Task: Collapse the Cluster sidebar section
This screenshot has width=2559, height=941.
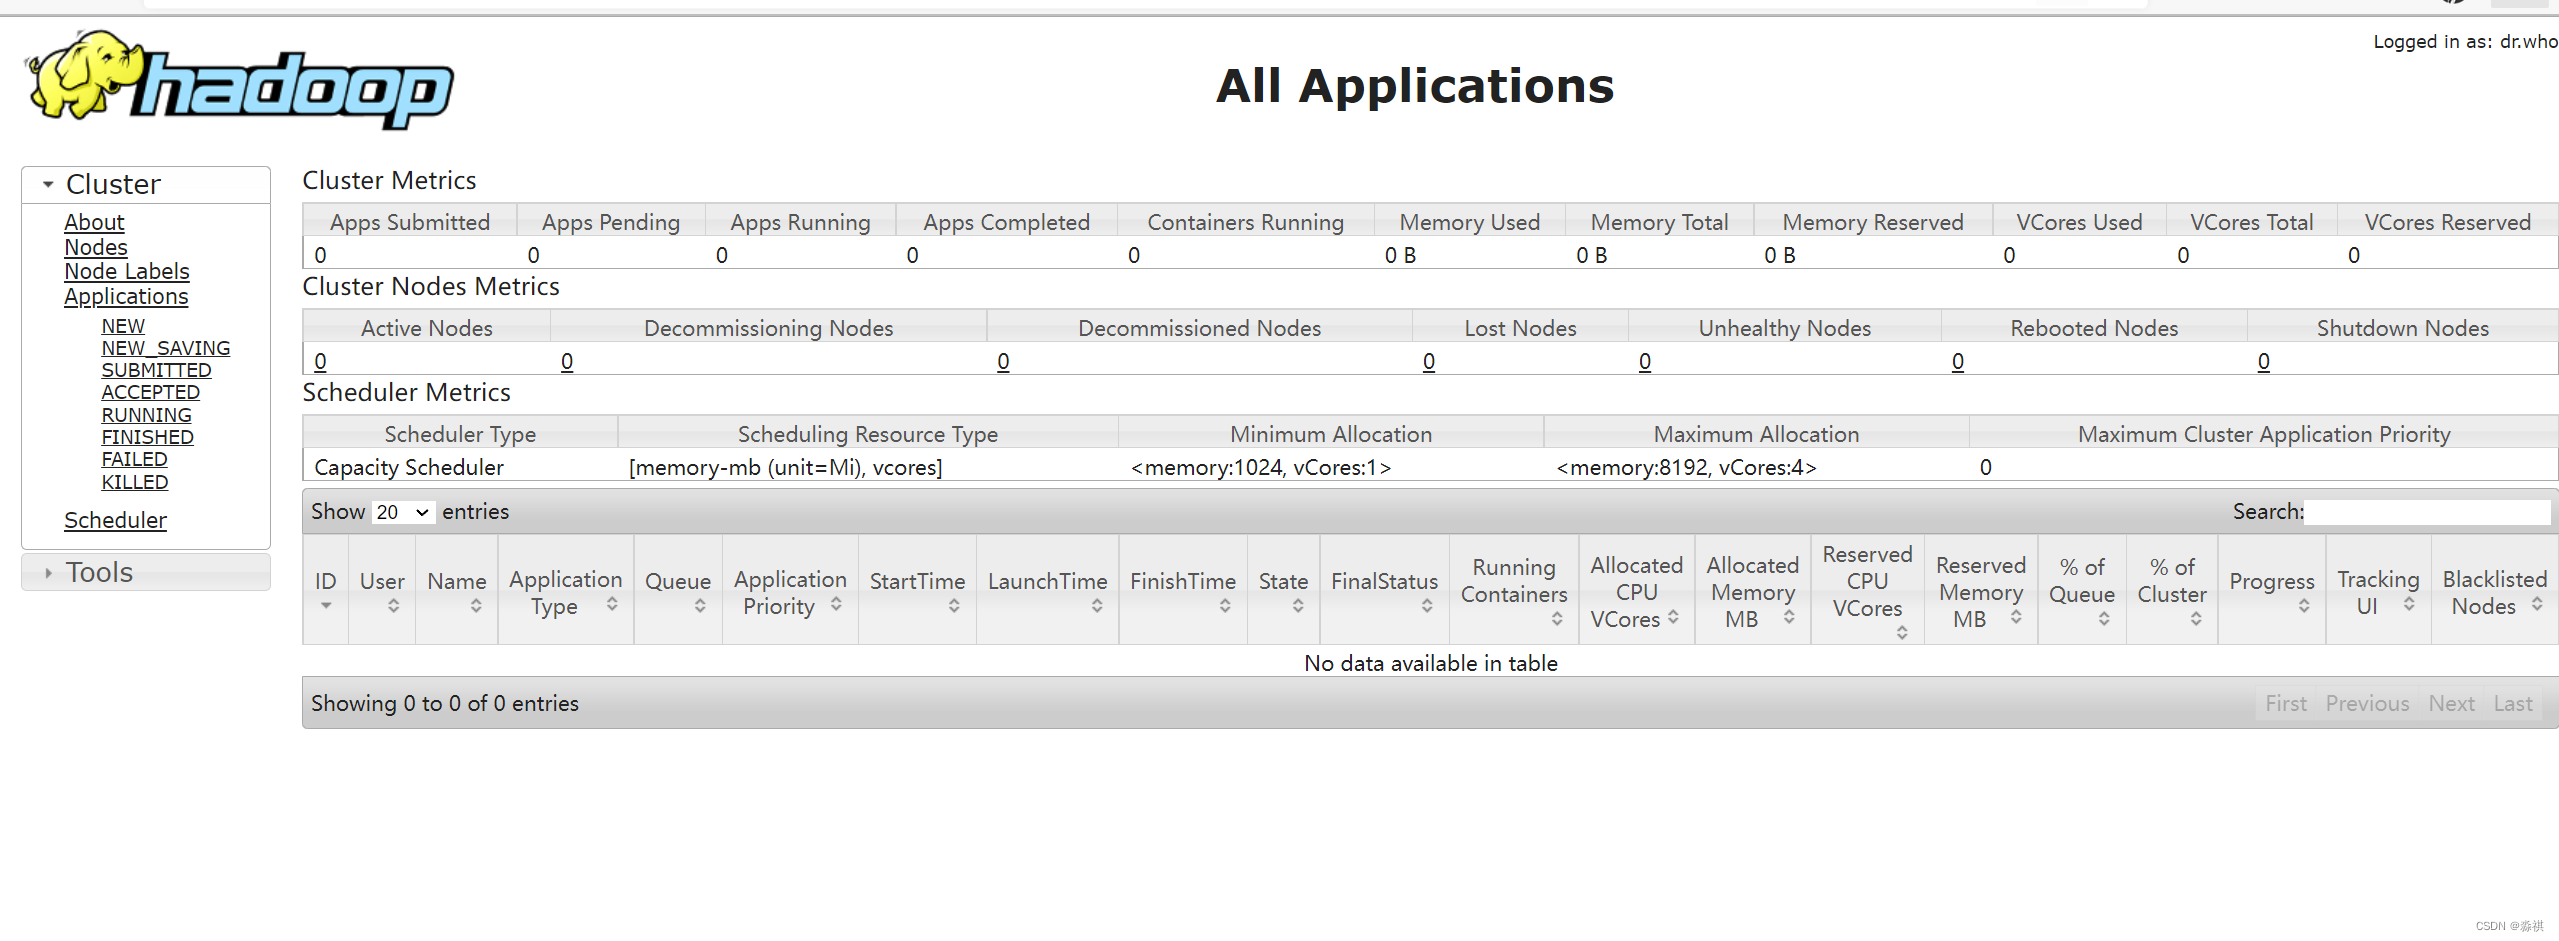Action: tap(146, 185)
